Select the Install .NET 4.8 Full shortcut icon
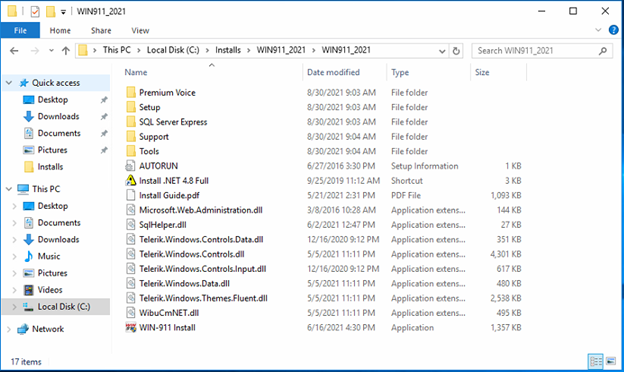The height and width of the screenshot is (372, 624). click(131, 181)
